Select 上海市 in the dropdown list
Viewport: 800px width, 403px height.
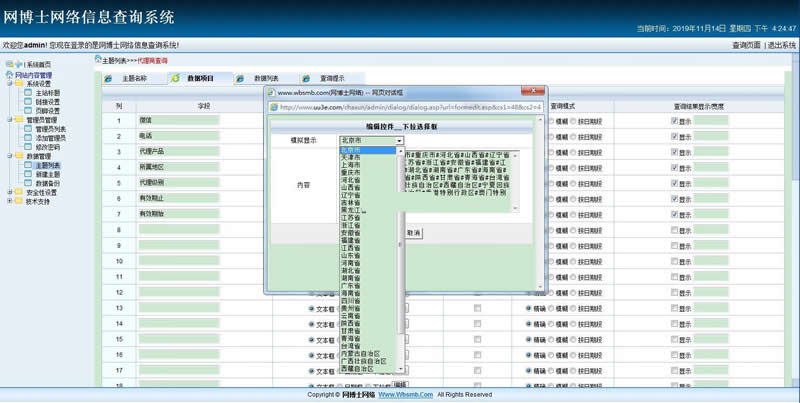tap(367, 165)
